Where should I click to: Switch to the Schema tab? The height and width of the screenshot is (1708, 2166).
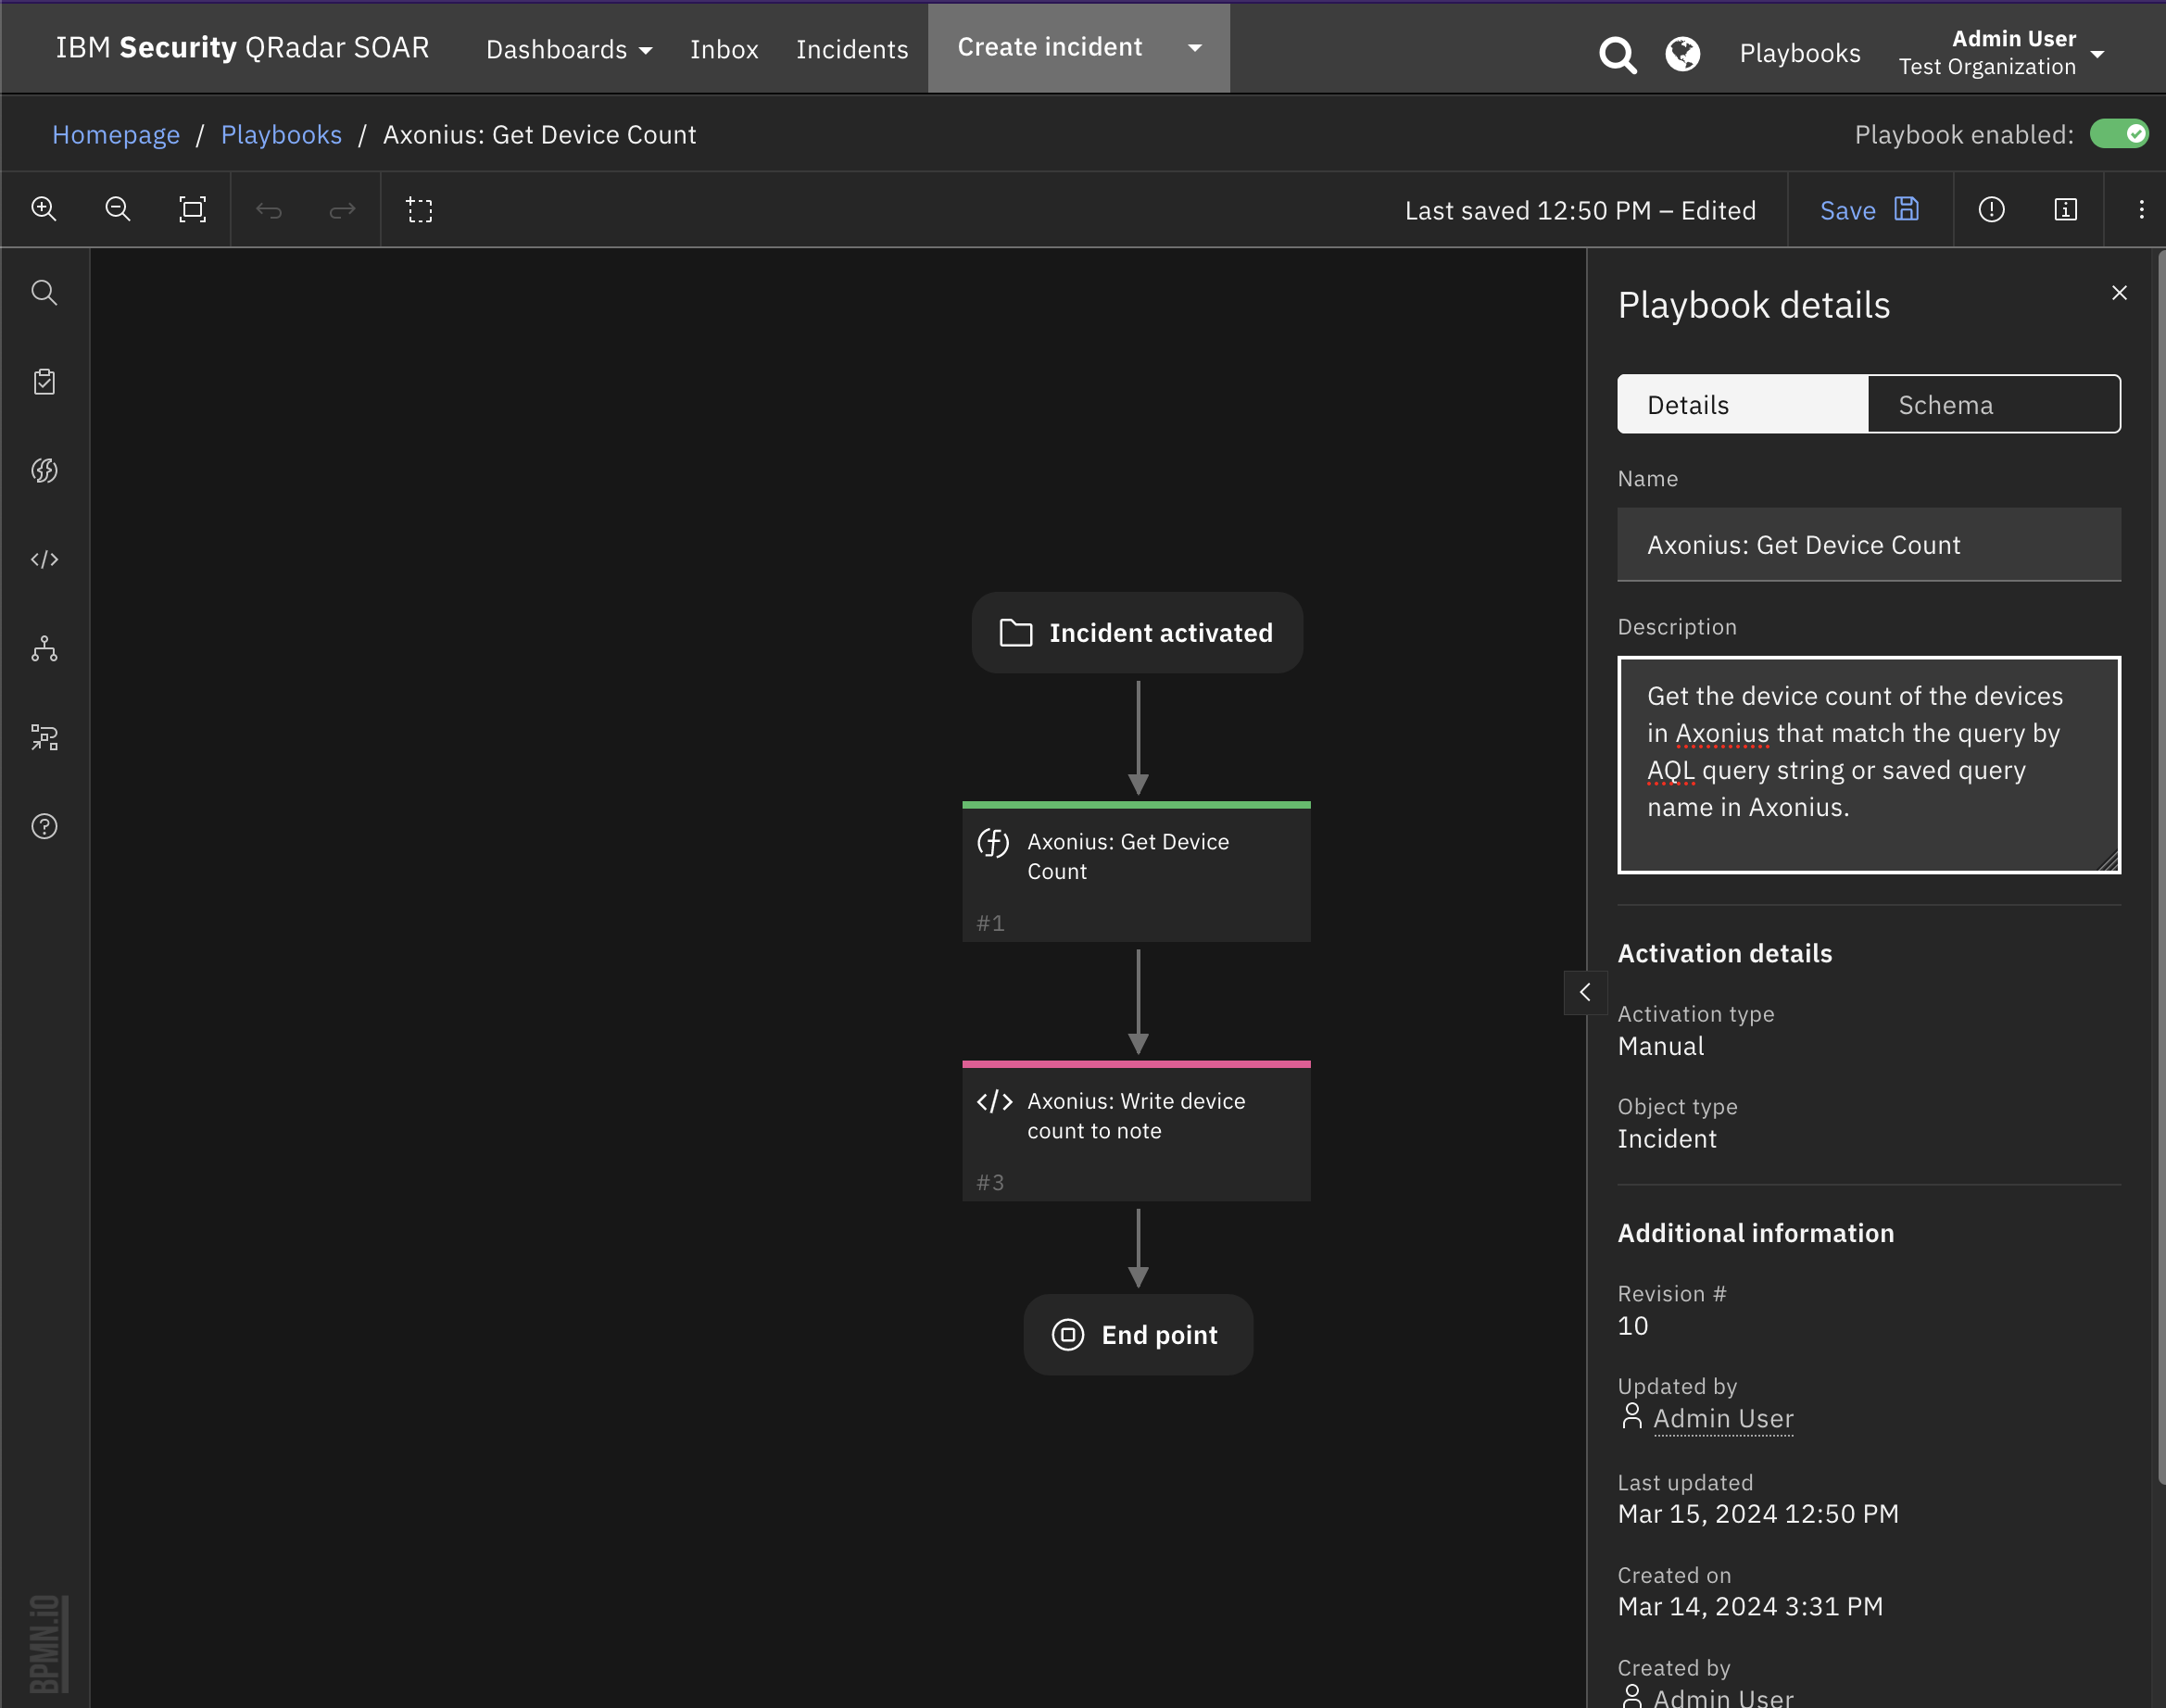pos(1993,404)
